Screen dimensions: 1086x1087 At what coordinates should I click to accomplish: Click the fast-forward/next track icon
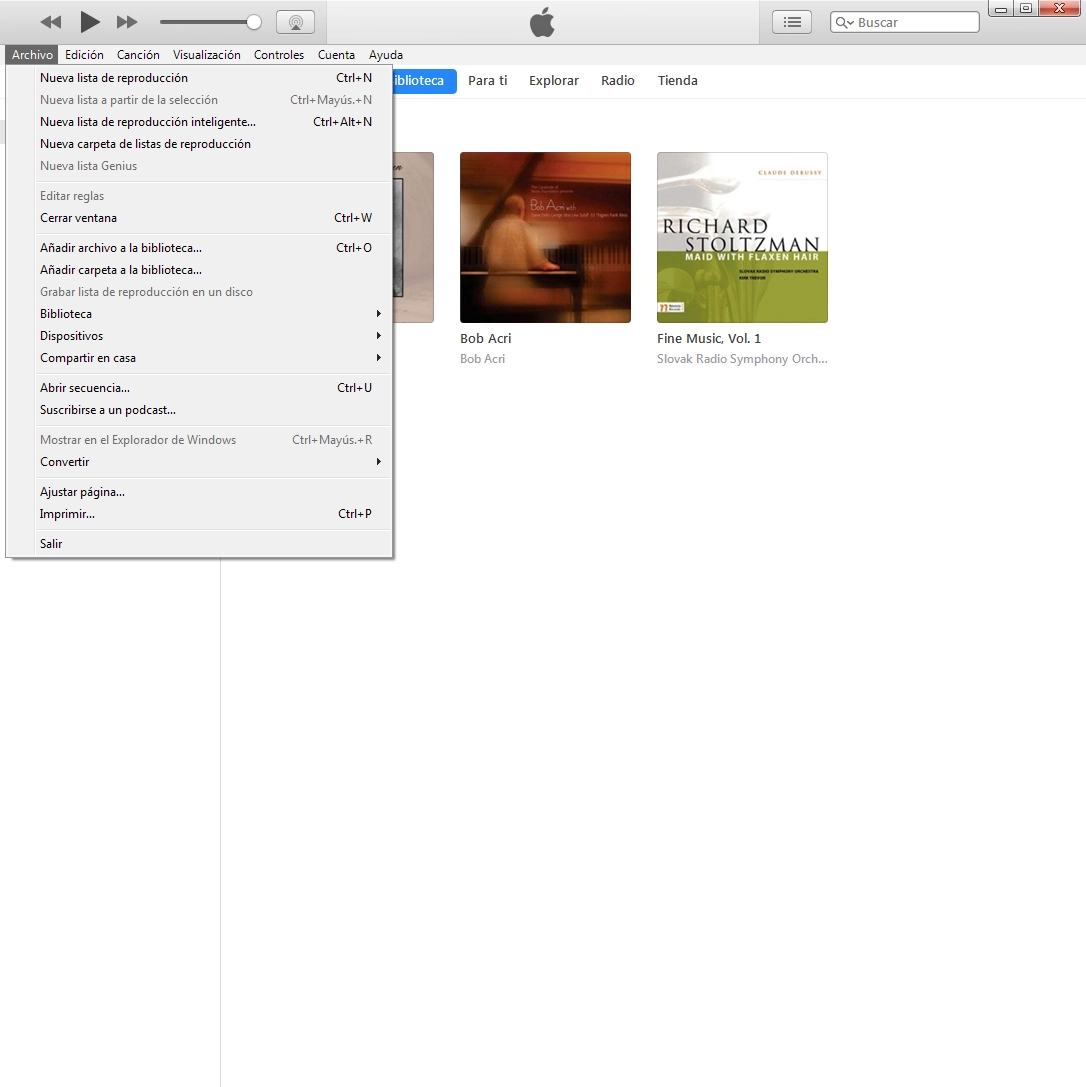[124, 21]
